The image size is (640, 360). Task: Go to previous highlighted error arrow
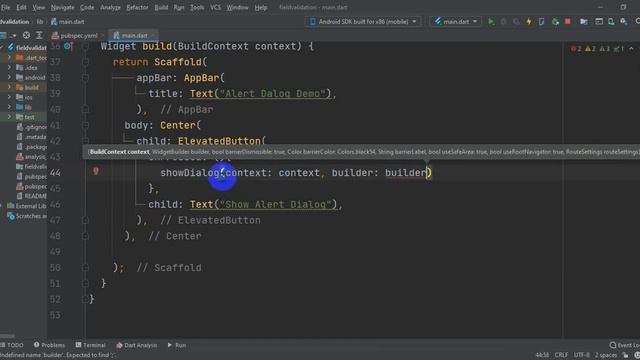[631, 49]
